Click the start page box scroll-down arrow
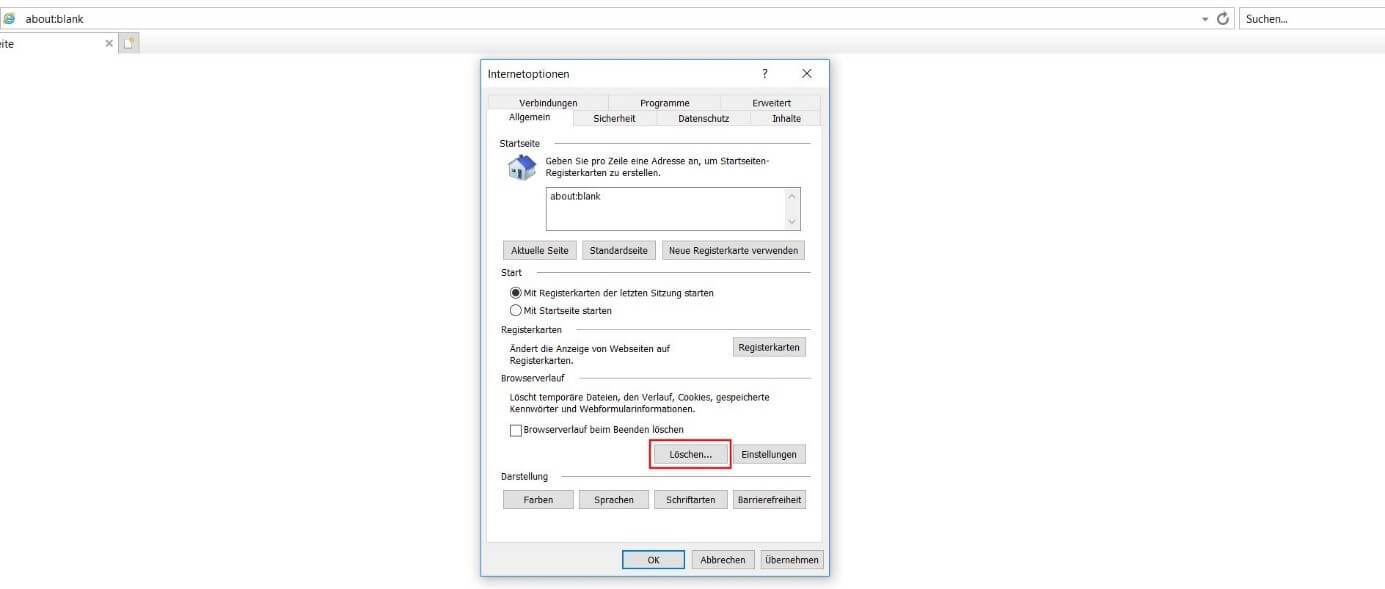This screenshot has height=589, width=1385. tap(793, 222)
